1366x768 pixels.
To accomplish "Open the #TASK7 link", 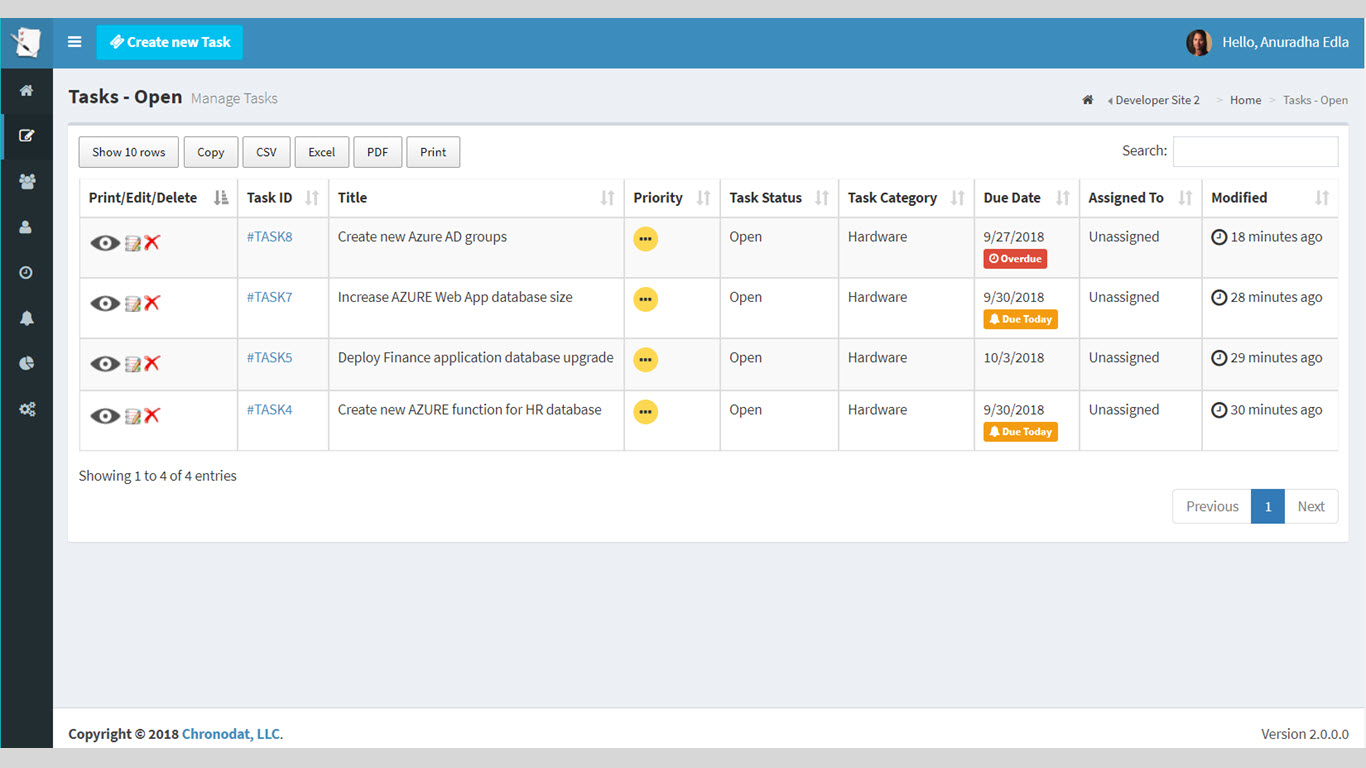I will click(x=270, y=297).
